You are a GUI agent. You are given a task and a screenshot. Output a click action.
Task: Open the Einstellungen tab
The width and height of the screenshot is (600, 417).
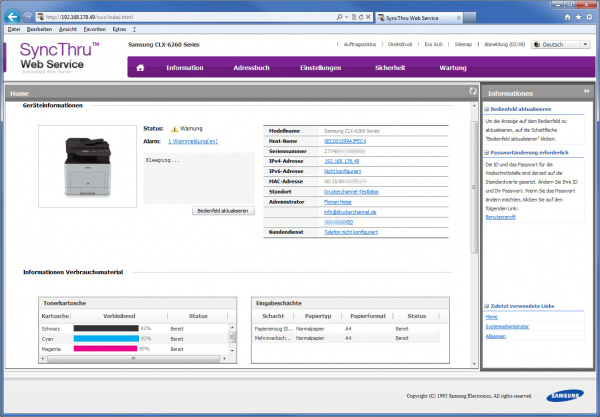[321, 68]
